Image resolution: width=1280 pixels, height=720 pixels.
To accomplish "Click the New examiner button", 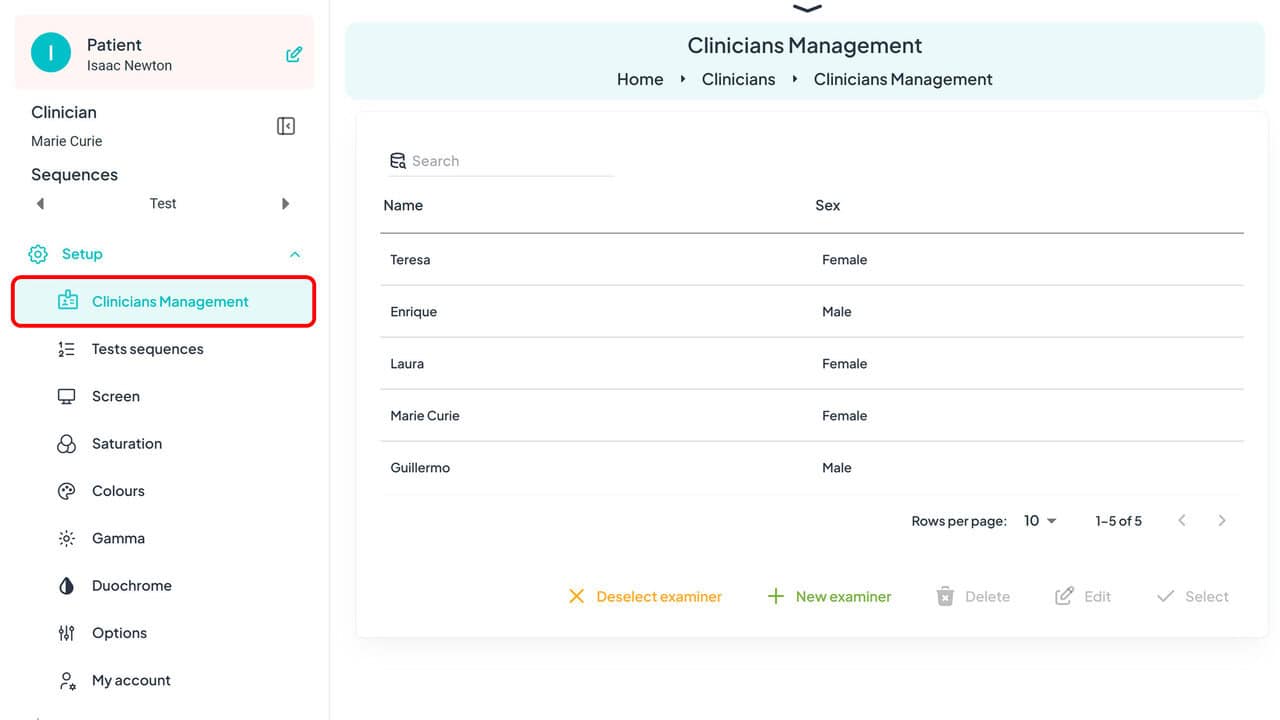I will coord(829,596).
